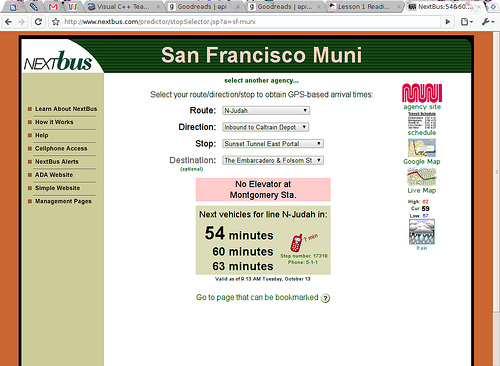Click the Rain weather icon

[x=422, y=232]
